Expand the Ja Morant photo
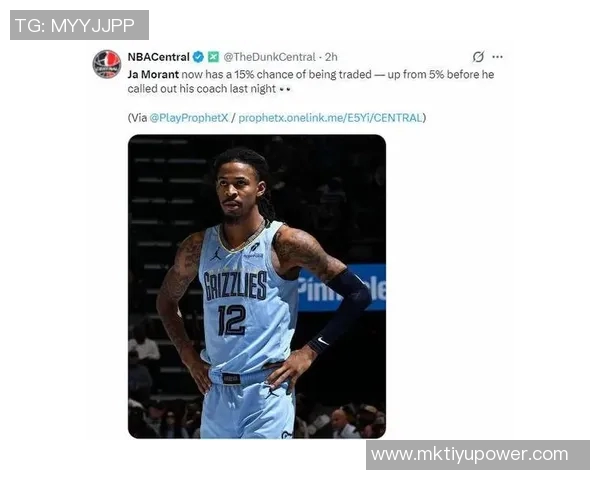 coord(257,286)
